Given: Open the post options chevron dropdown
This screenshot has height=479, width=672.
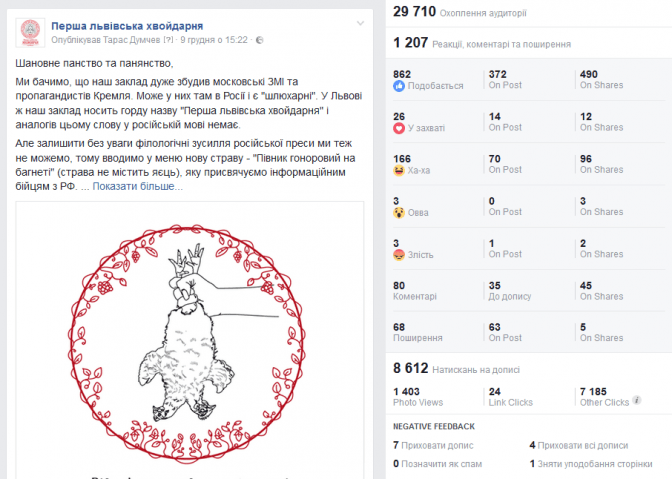Looking at the screenshot, I should coord(360,24).
